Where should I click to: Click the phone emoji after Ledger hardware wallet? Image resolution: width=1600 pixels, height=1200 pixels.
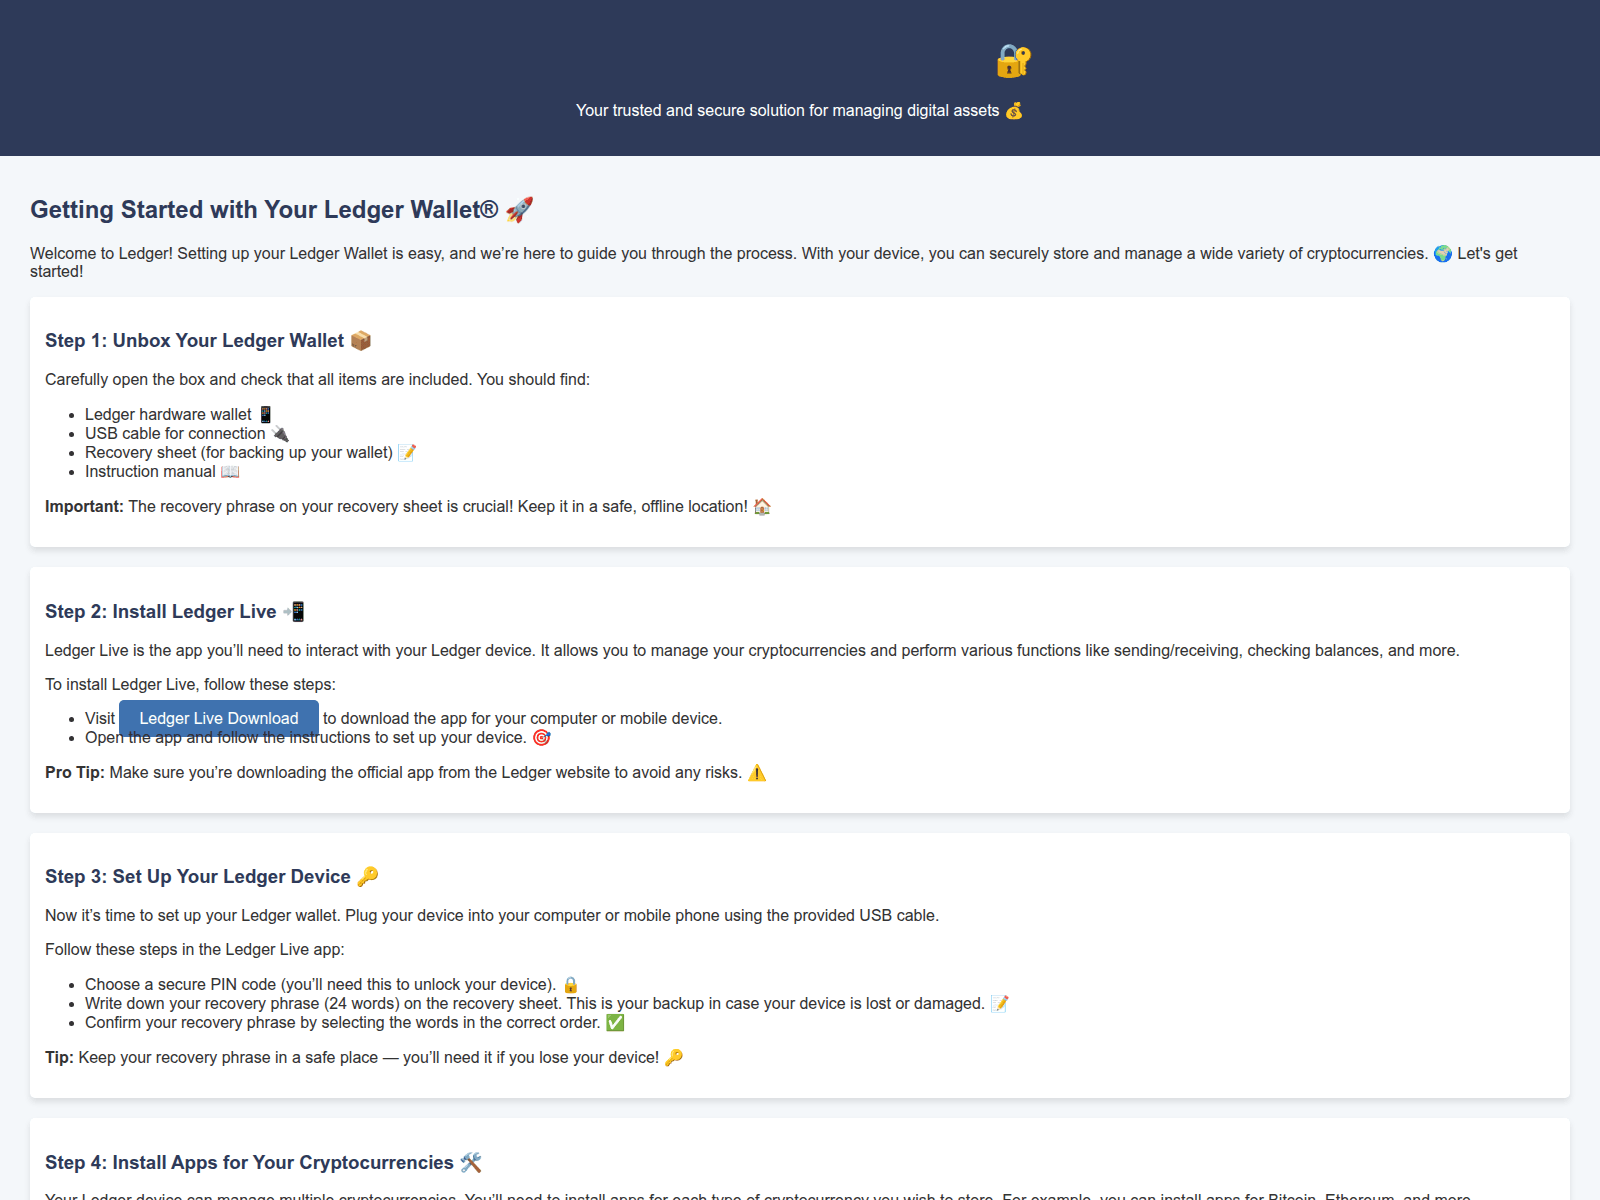(265, 414)
